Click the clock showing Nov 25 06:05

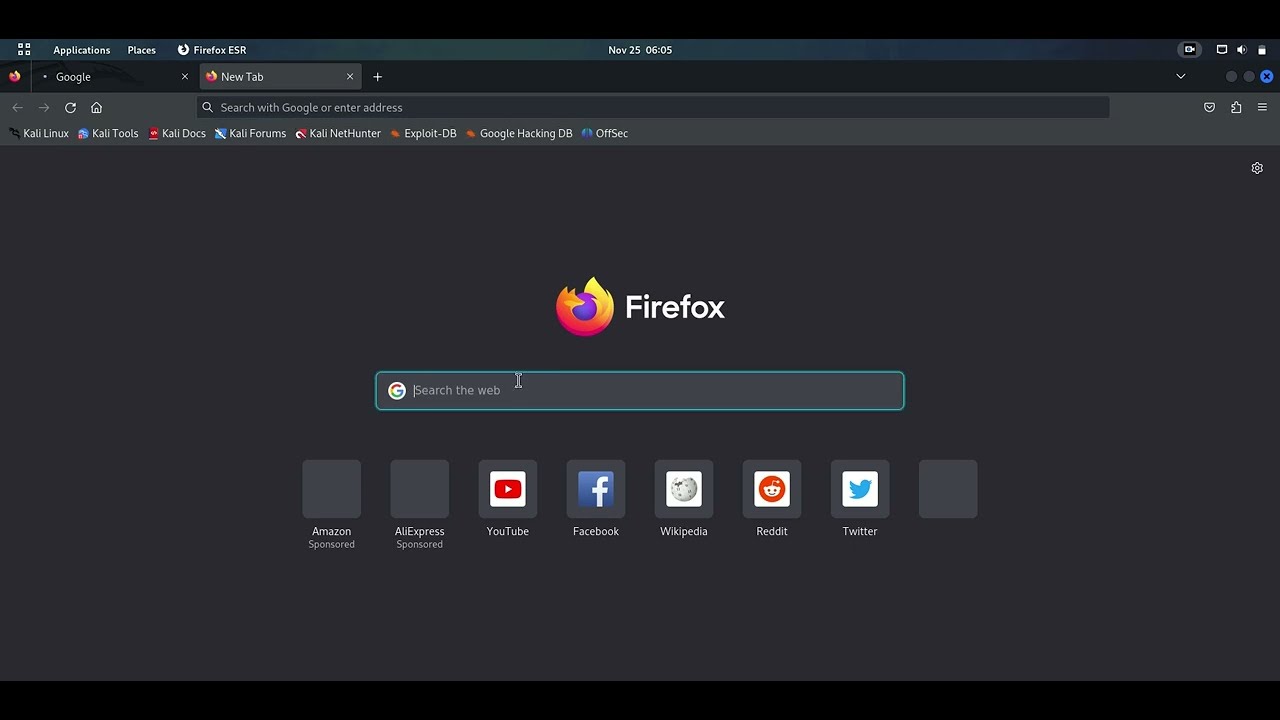(640, 50)
